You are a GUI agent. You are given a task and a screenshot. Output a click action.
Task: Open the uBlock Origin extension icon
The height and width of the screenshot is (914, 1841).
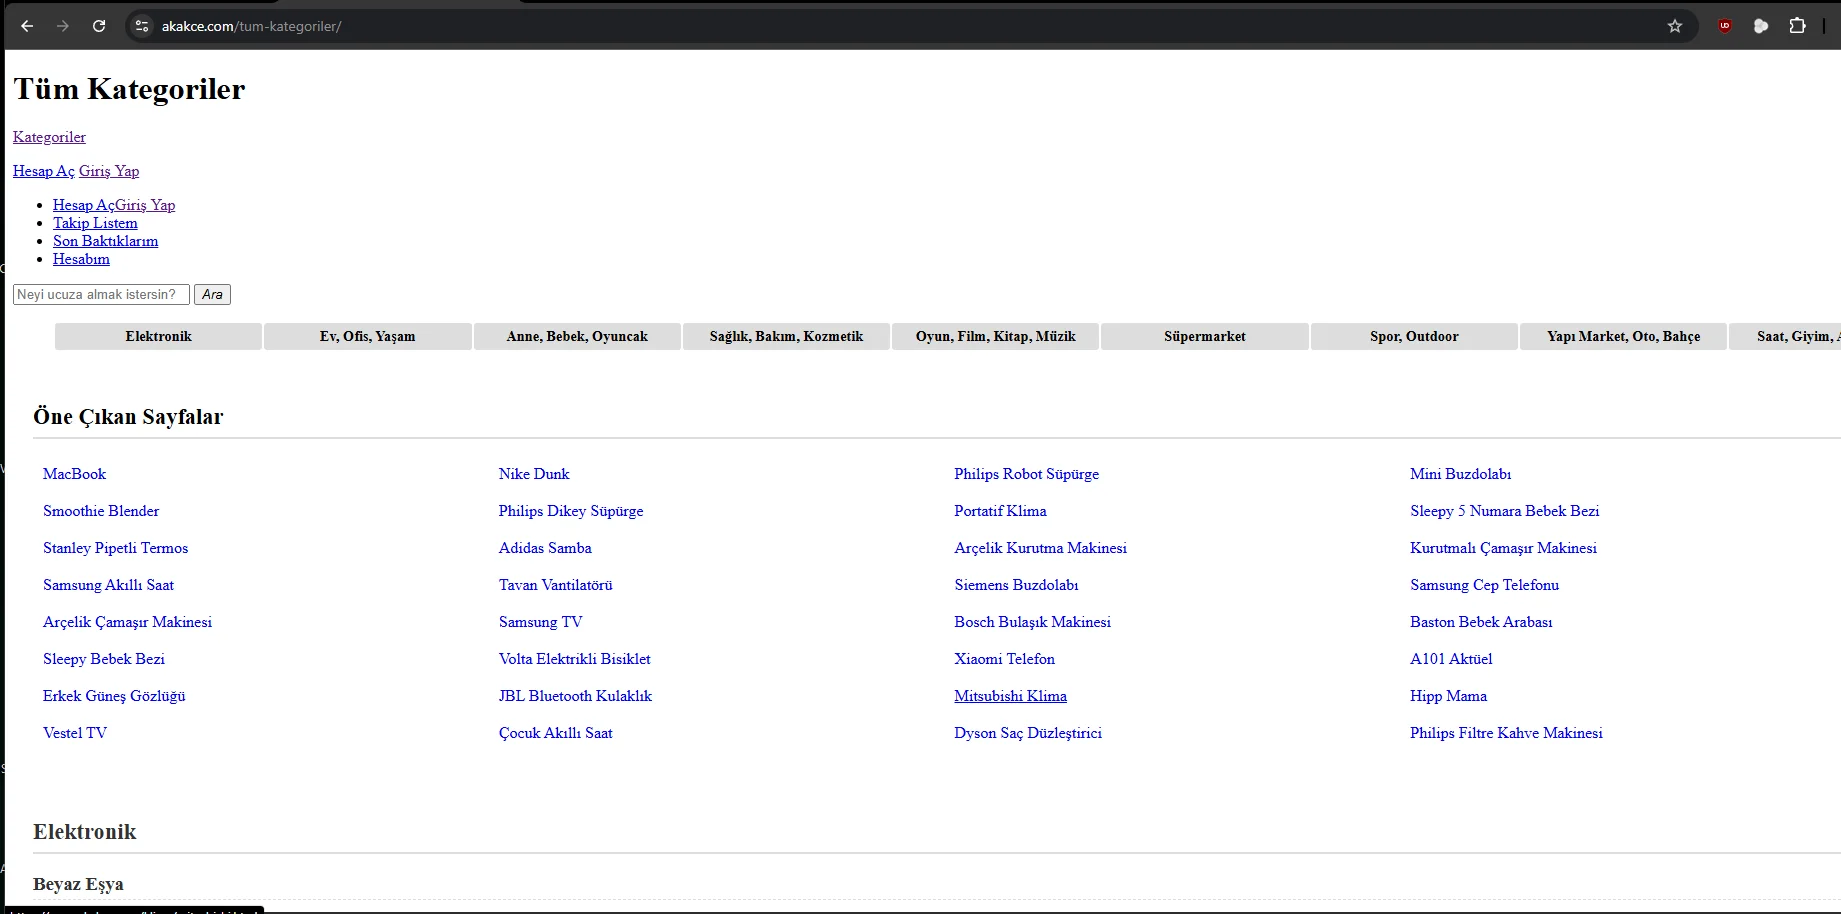pyautogui.click(x=1725, y=26)
